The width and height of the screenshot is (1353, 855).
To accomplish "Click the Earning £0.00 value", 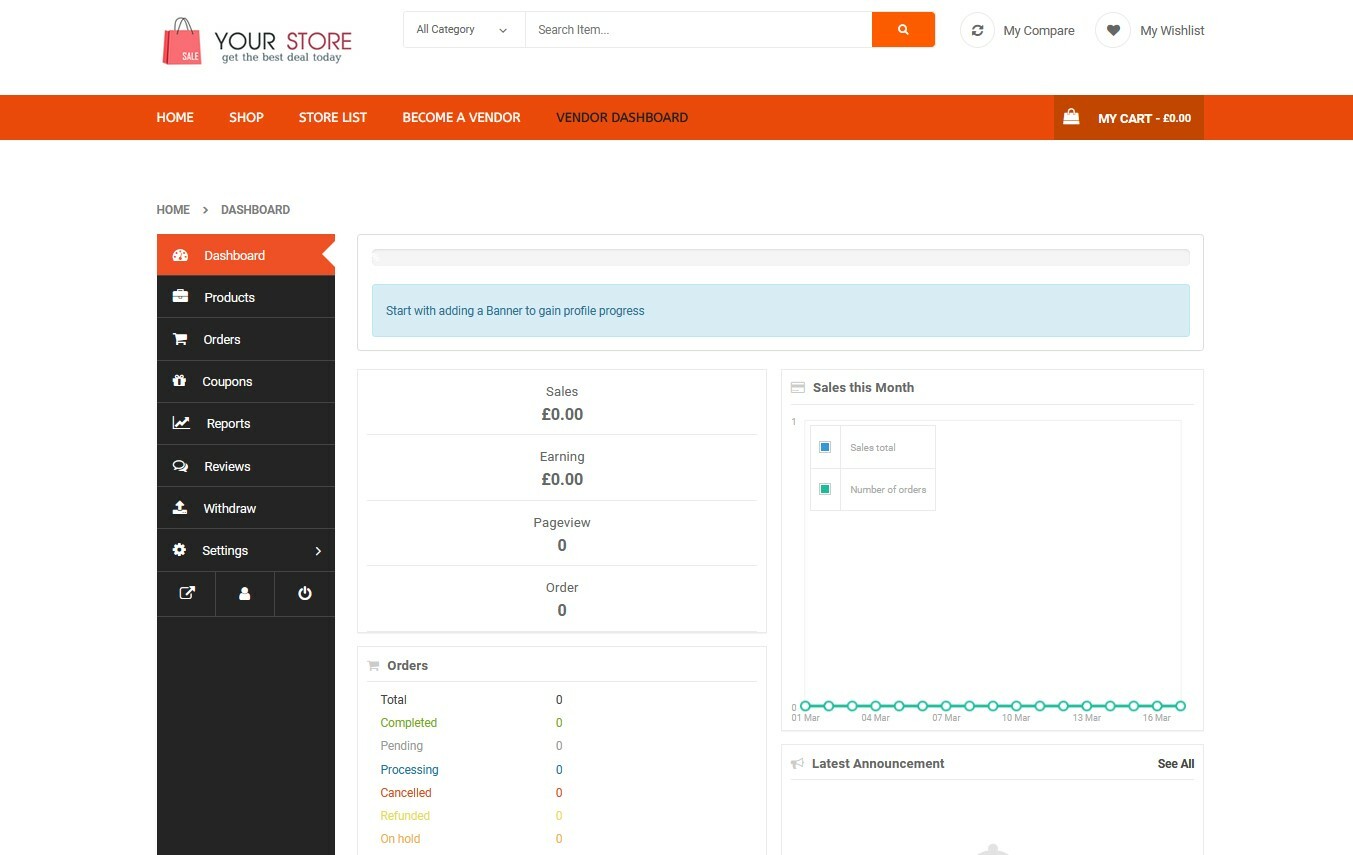I will click(562, 479).
